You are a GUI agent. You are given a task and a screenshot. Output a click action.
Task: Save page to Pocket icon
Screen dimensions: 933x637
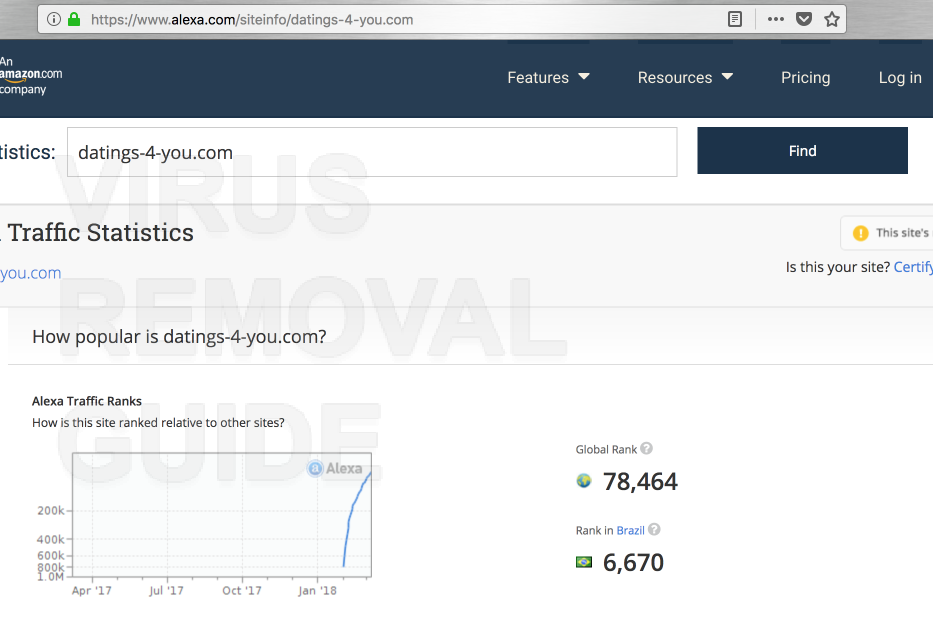pyautogui.click(x=804, y=20)
